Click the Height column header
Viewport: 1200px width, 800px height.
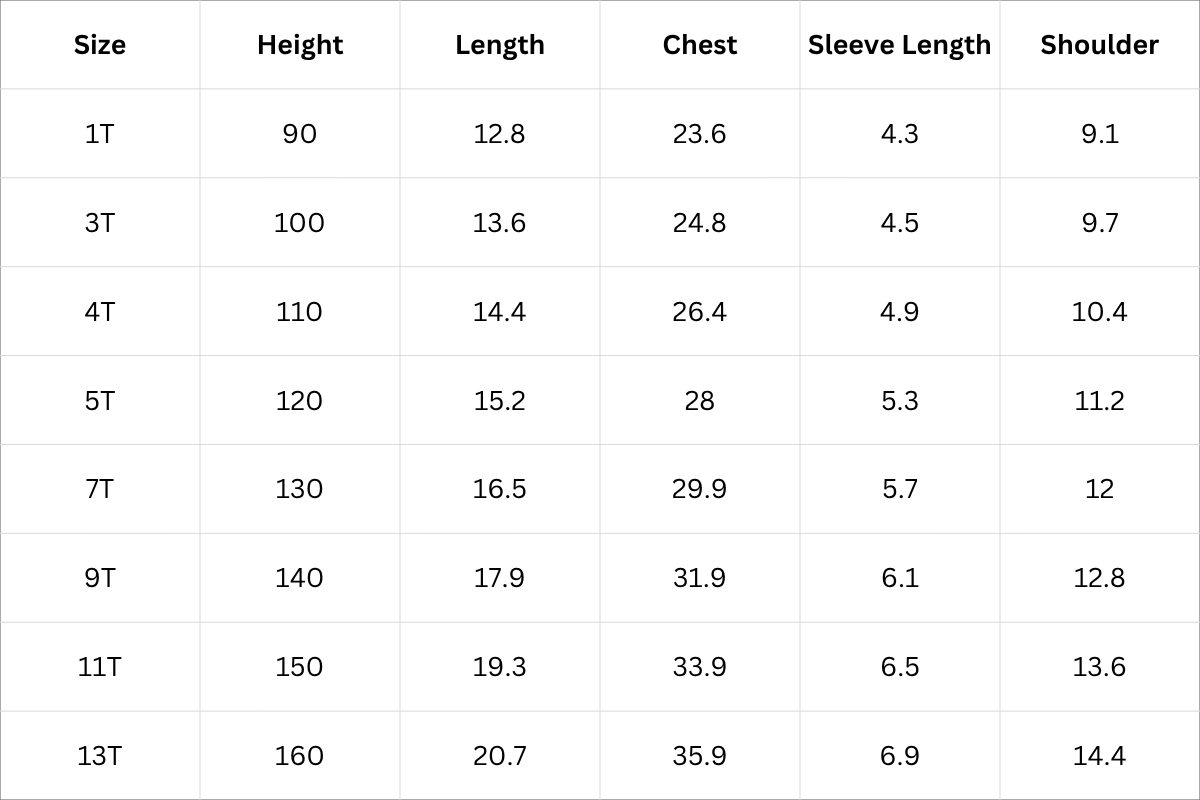pos(300,45)
